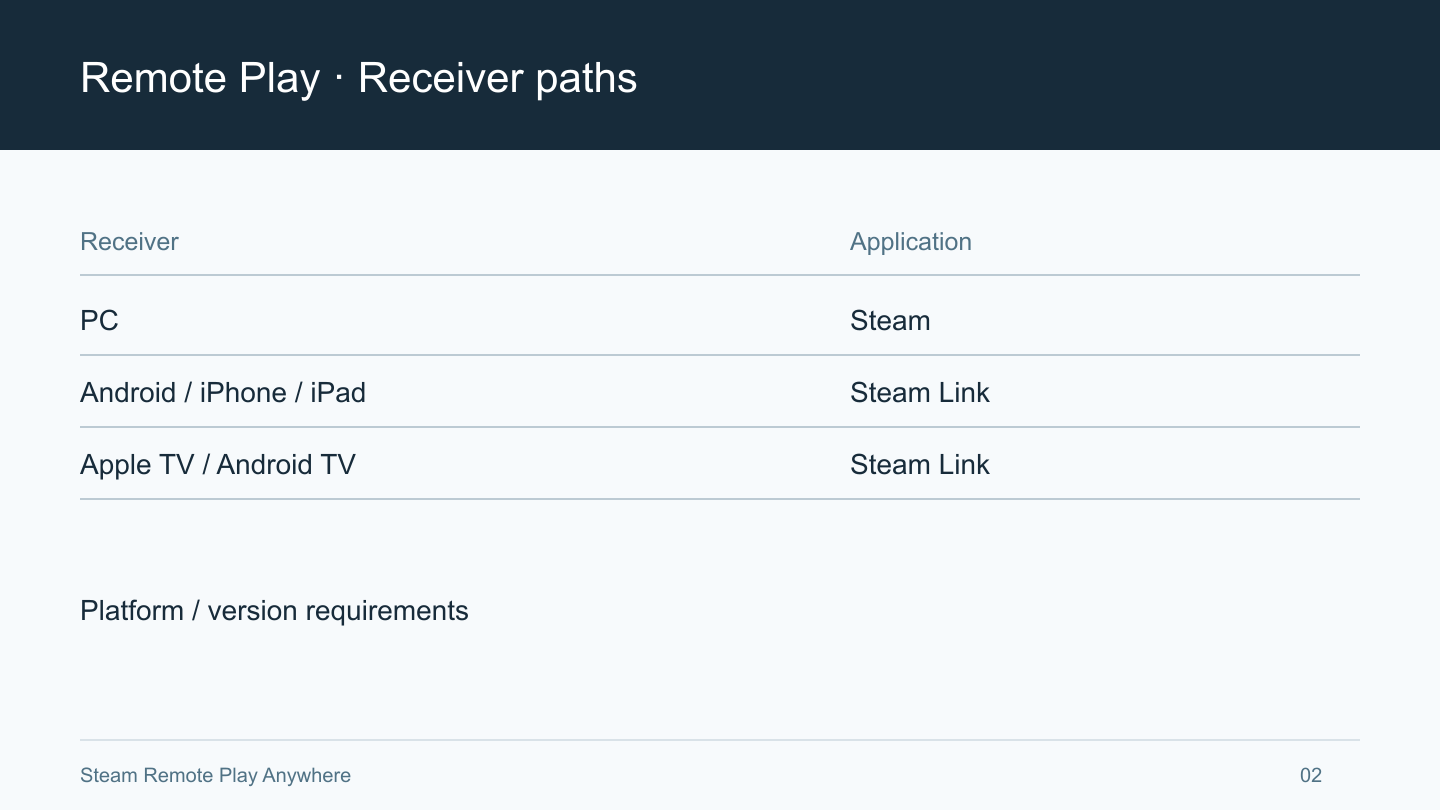The width and height of the screenshot is (1440, 810).
Task: Select the footer text "Steam Remote Play Anywhere"
Action: 215,775
